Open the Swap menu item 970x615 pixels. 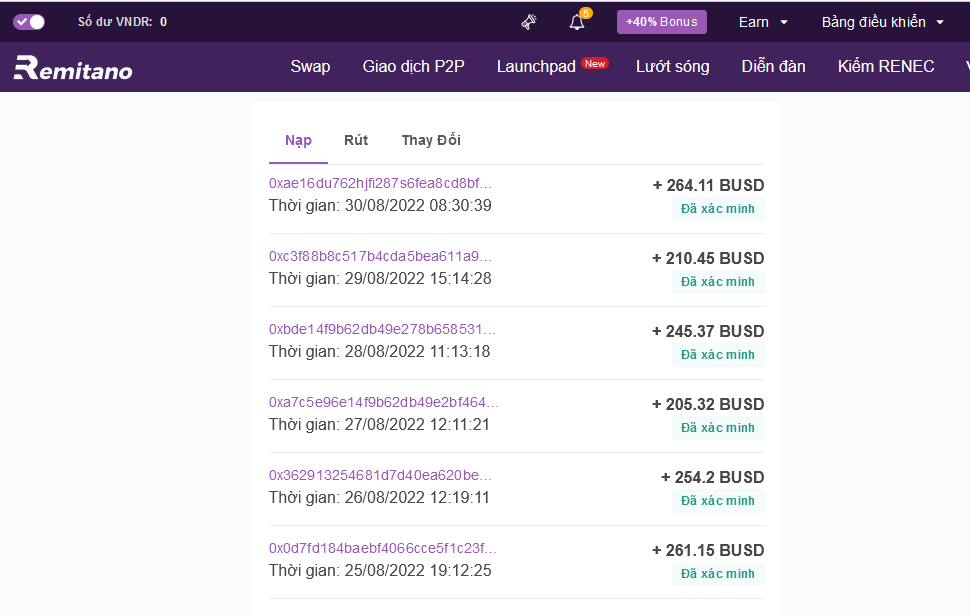pyautogui.click(x=310, y=66)
